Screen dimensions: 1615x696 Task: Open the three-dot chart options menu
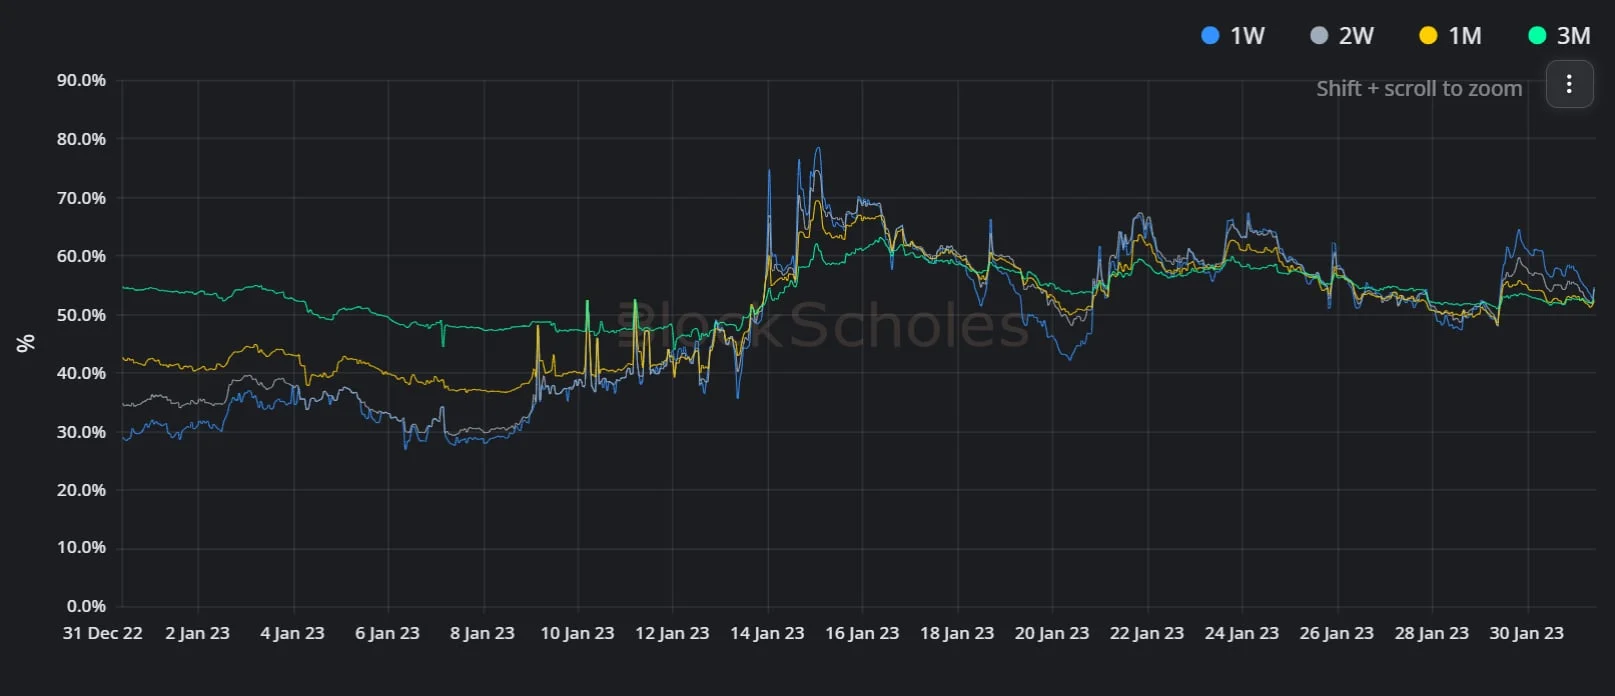click(x=1569, y=84)
